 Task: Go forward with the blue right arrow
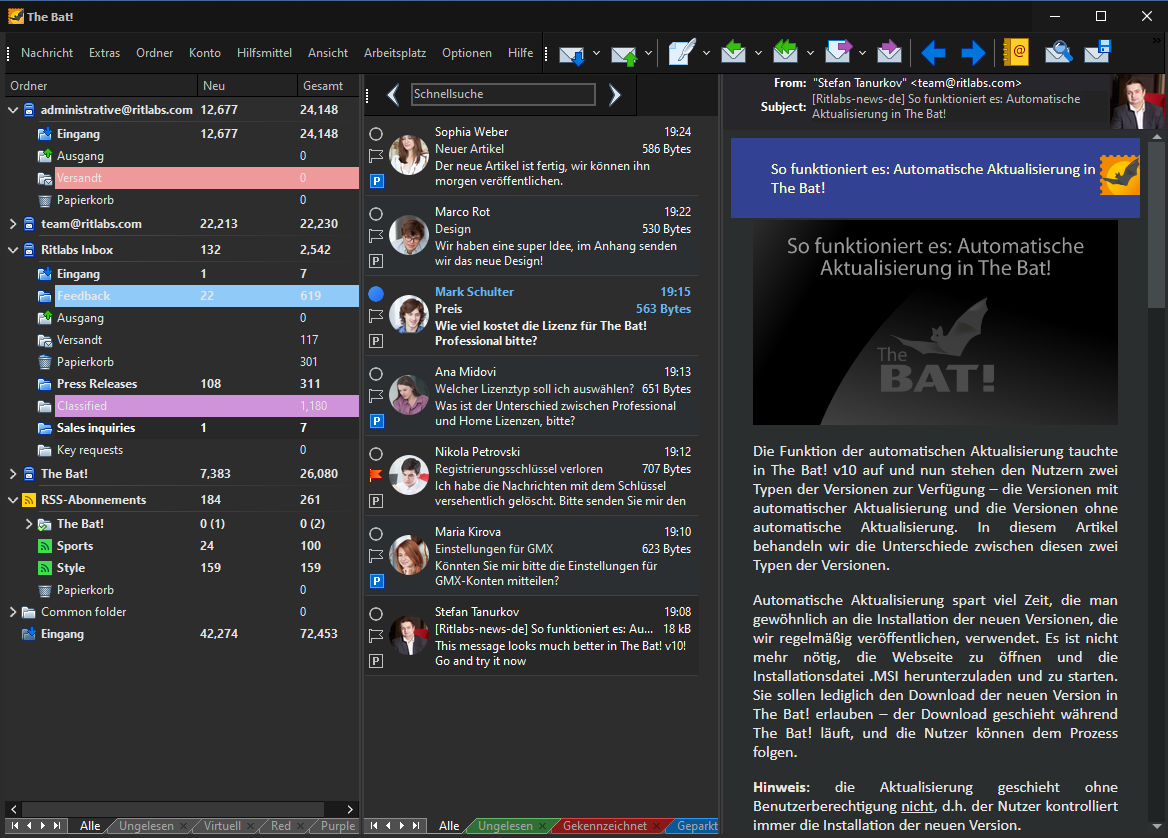973,53
